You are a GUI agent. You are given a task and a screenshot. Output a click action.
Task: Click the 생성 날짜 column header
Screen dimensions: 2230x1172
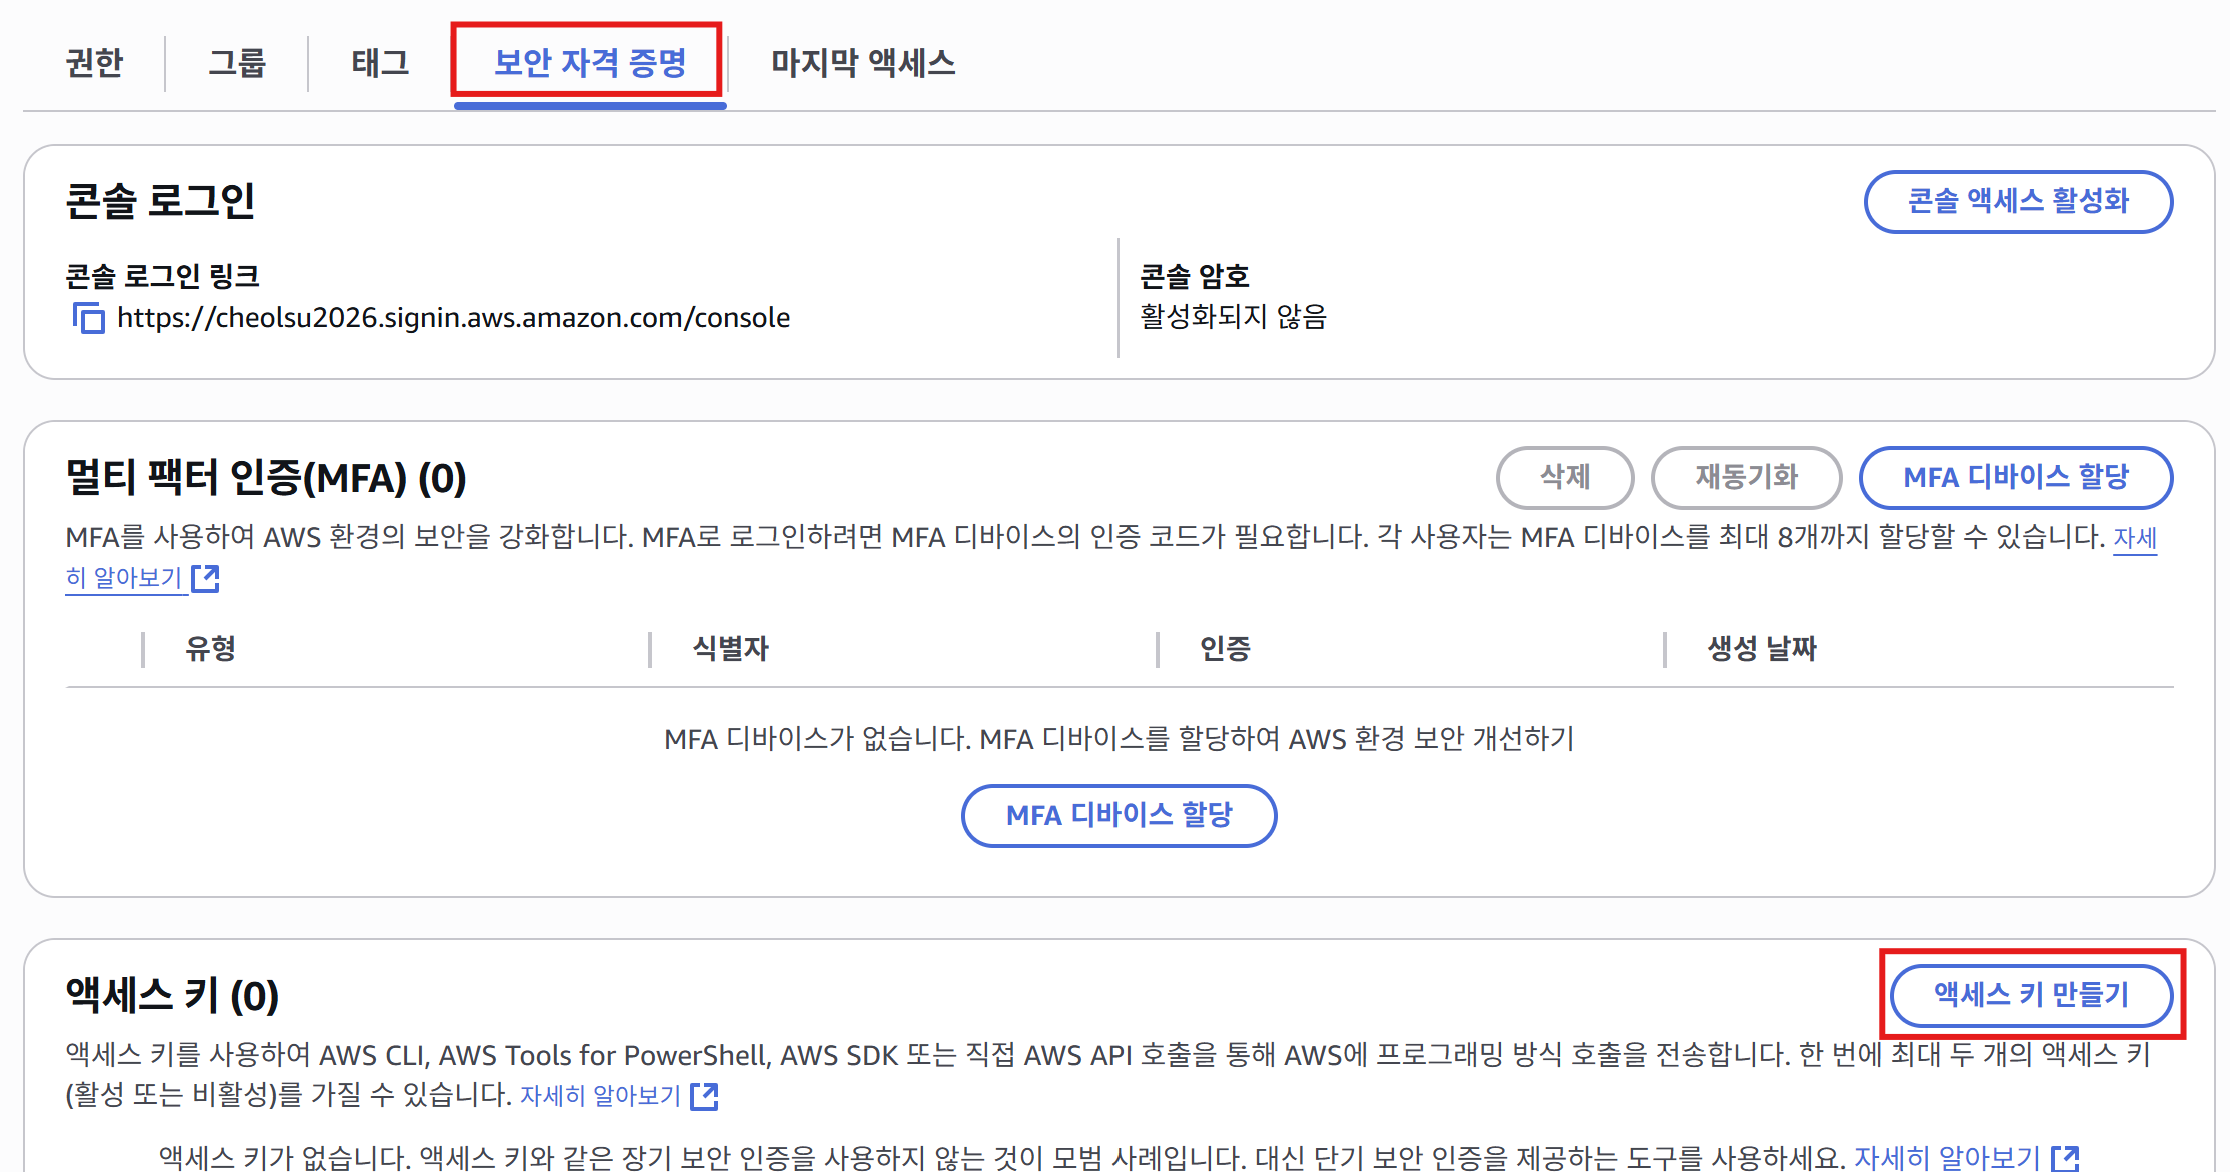click(1761, 649)
